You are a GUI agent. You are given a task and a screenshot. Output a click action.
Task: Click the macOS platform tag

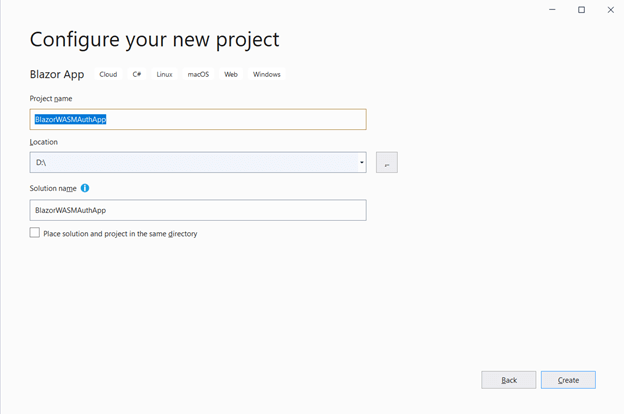pos(197,74)
